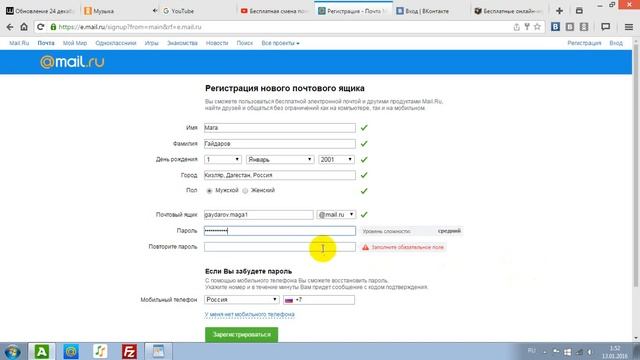Click the Почтовый ящик name field
This screenshot has width=640, height=360.
click(x=259, y=215)
